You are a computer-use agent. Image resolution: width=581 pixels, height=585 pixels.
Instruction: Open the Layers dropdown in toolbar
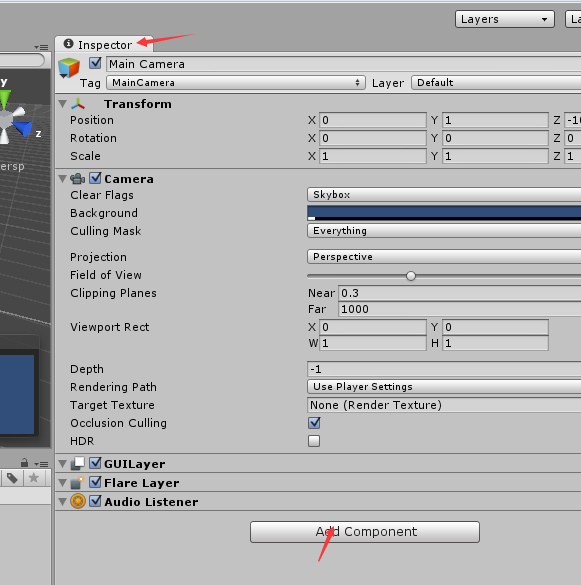505,19
